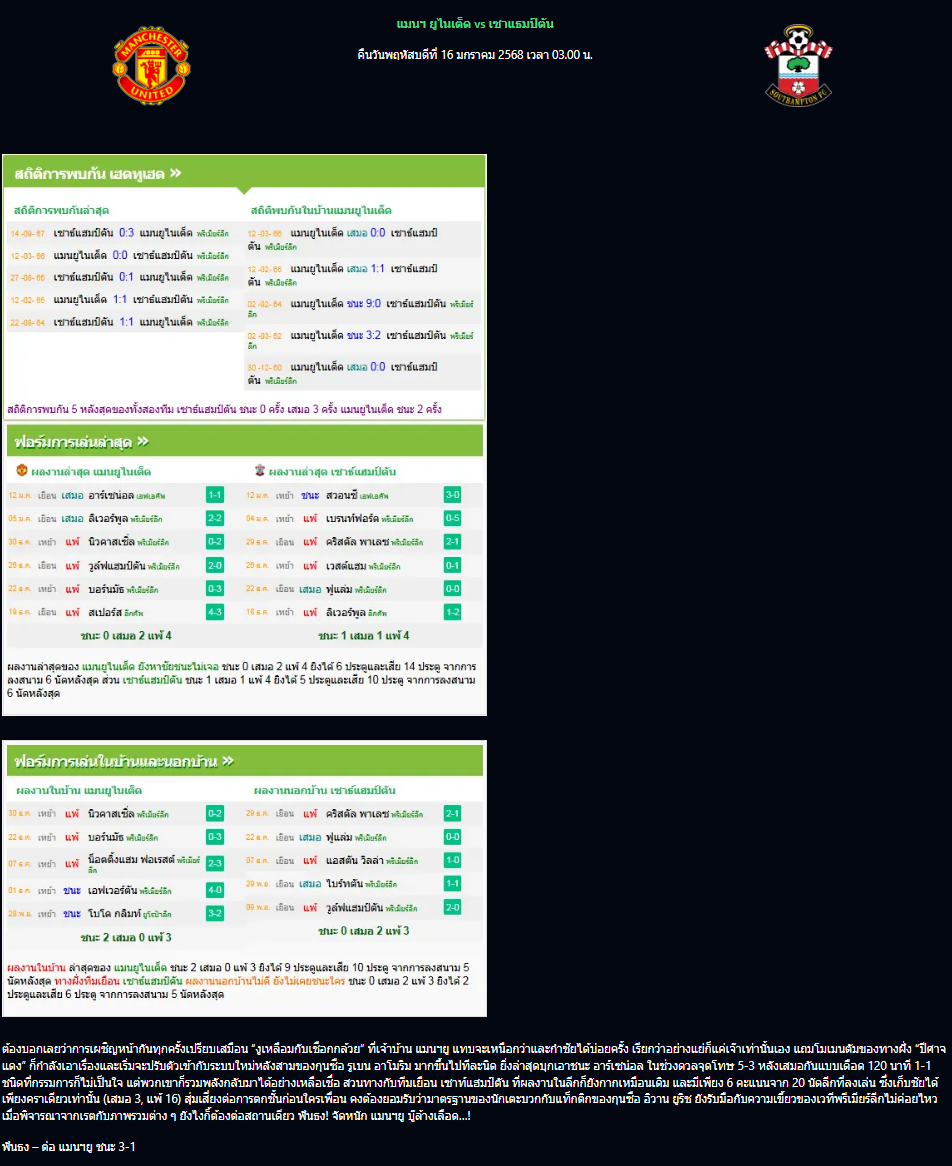
Task: Click the 1-1 score badge for อาร์เซน่อล
Action: [x=214, y=495]
